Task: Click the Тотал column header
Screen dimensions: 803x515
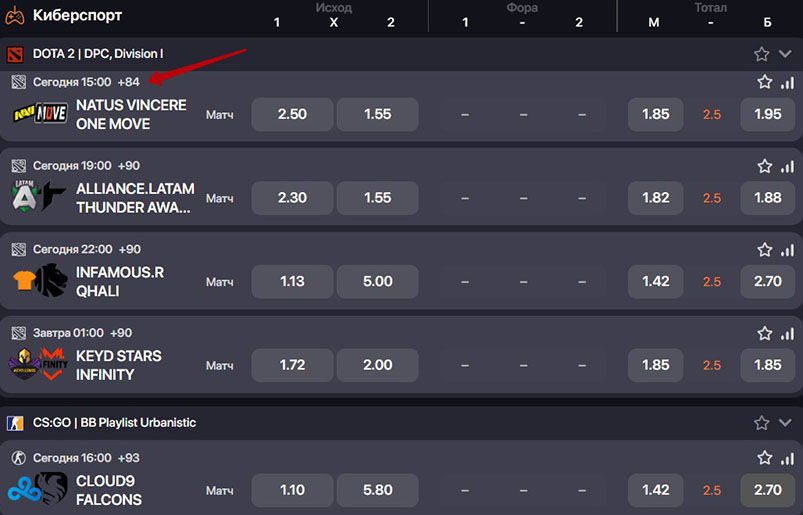Action: click(x=710, y=7)
